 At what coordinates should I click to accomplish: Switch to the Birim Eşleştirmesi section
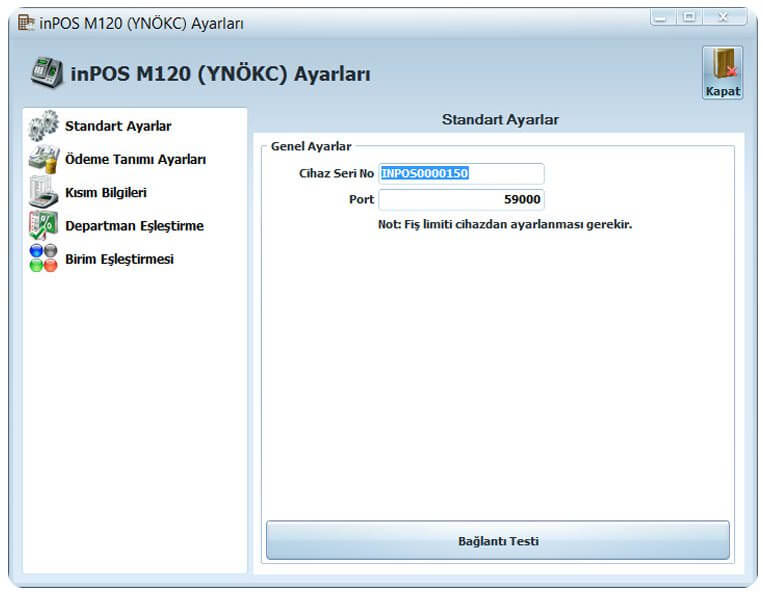119,259
